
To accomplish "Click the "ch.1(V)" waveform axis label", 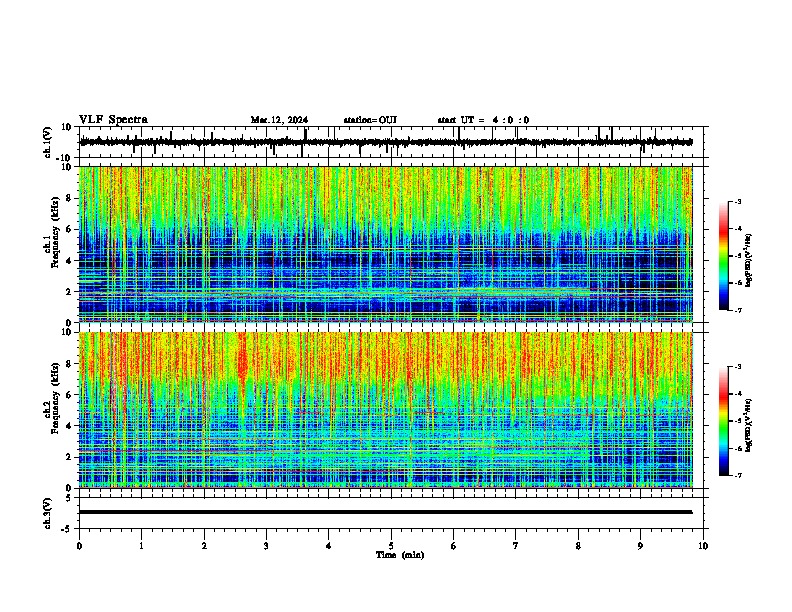I will (x=48, y=142).
